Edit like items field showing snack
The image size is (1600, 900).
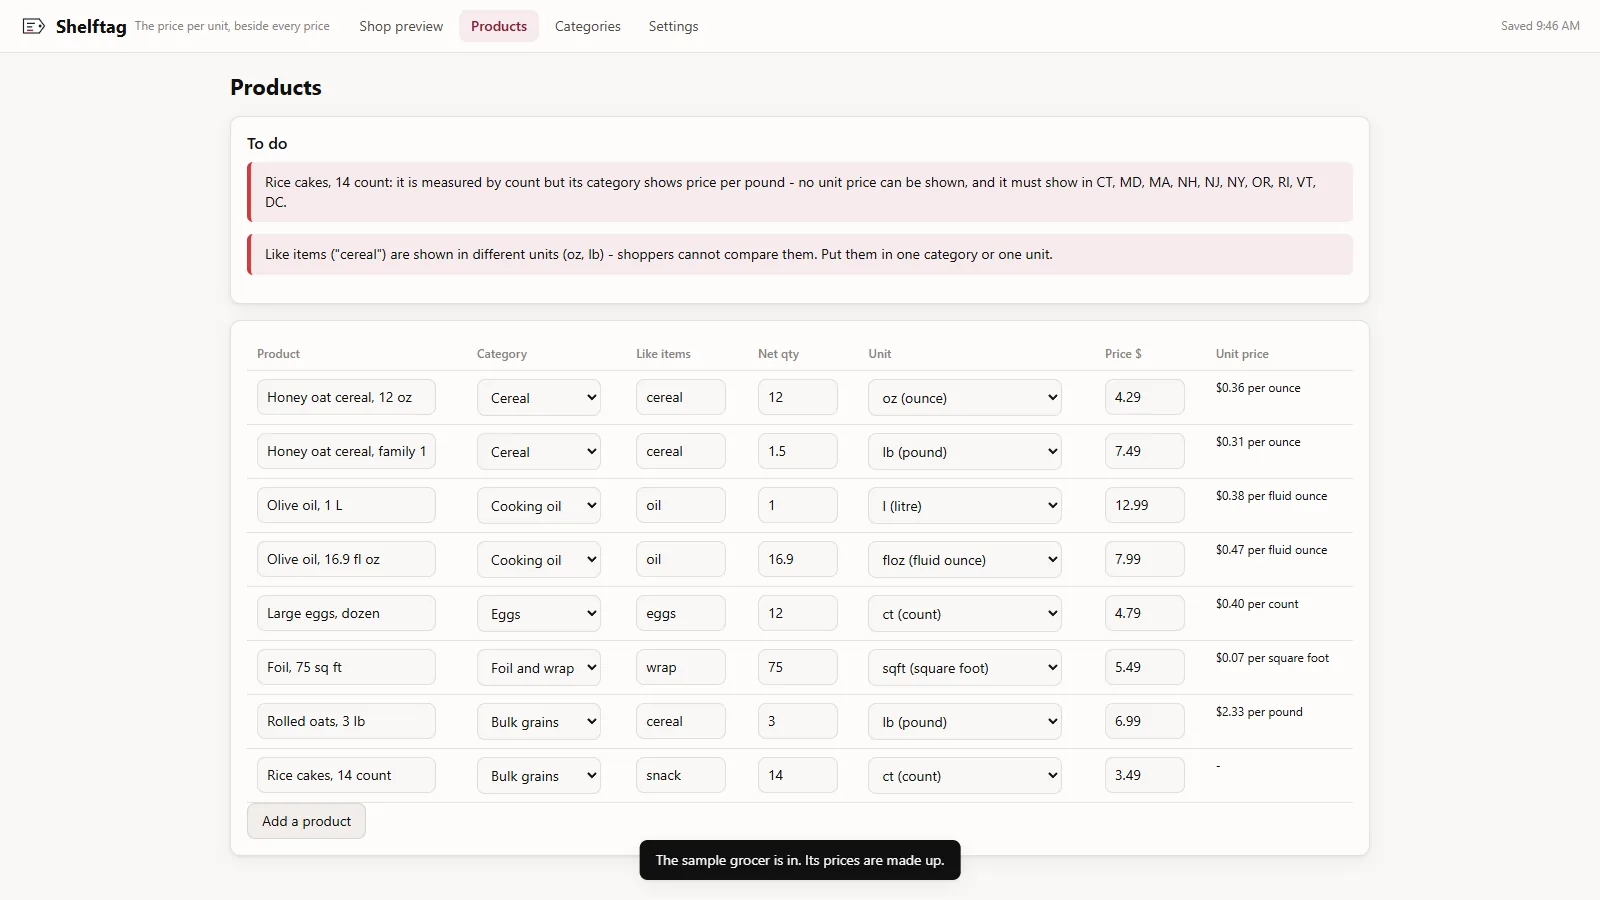coord(681,775)
